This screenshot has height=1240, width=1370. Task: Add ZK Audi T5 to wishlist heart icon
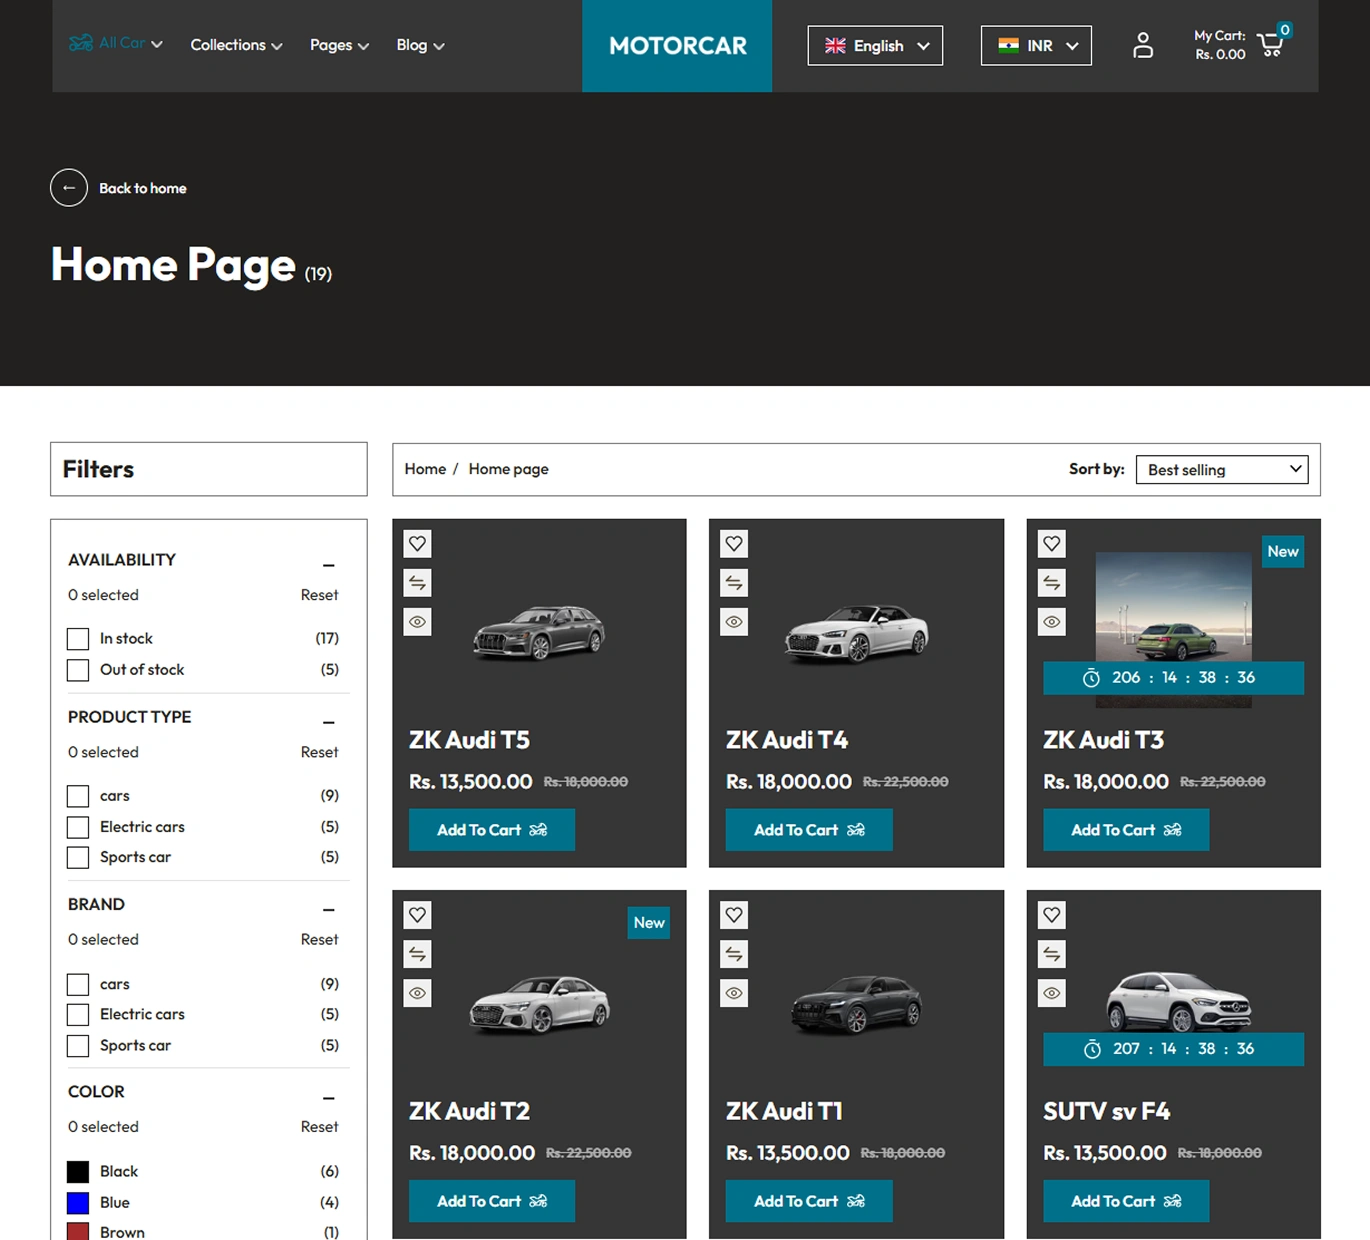[x=418, y=544]
